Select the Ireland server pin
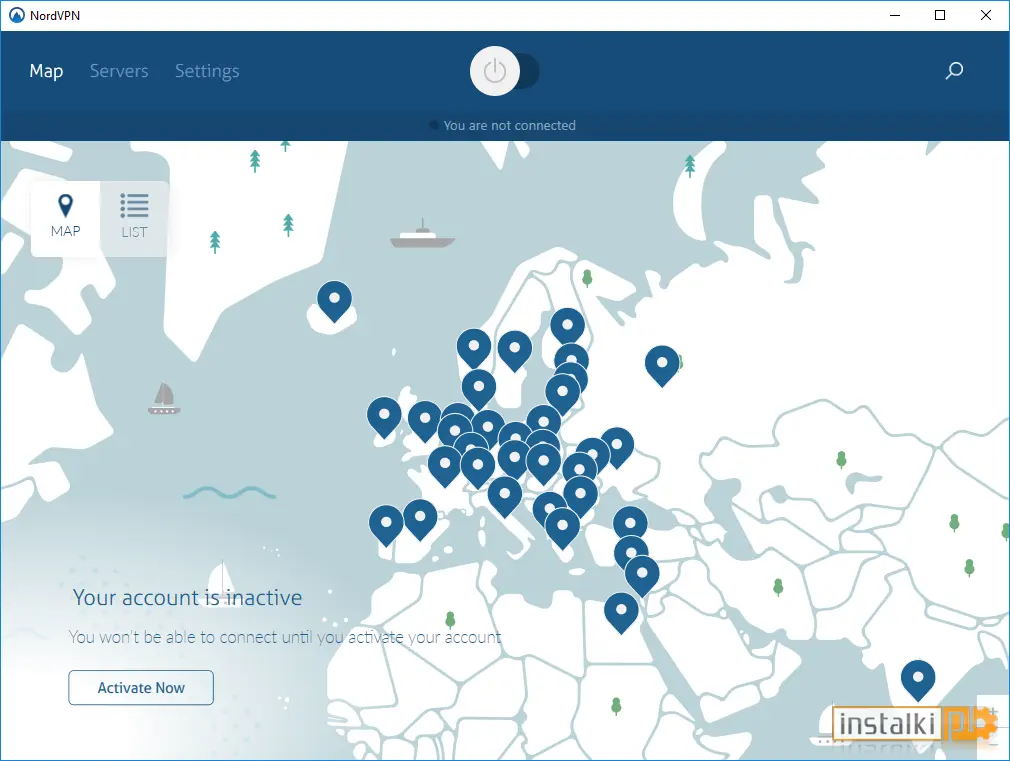The image size is (1010, 761). click(385, 416)
